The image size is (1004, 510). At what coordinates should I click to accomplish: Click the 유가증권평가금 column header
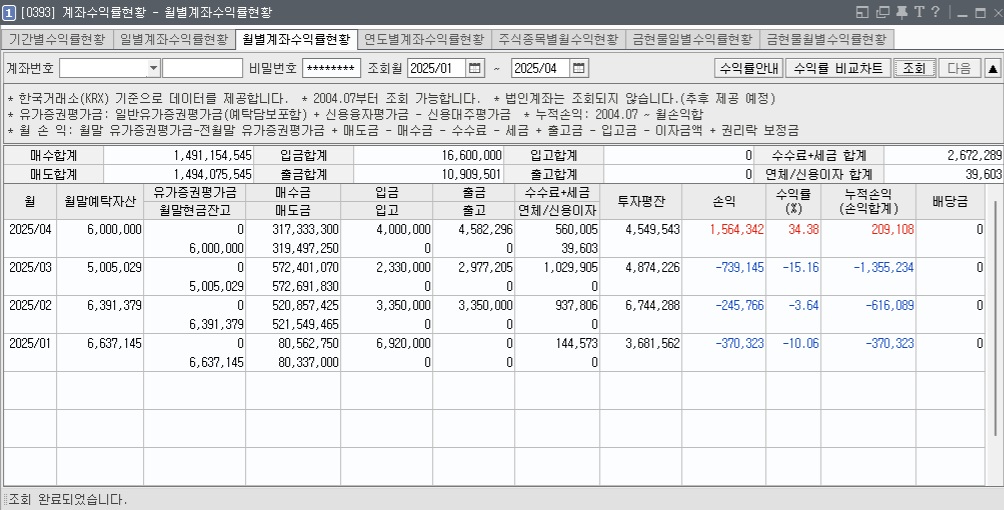pos(195,192)
